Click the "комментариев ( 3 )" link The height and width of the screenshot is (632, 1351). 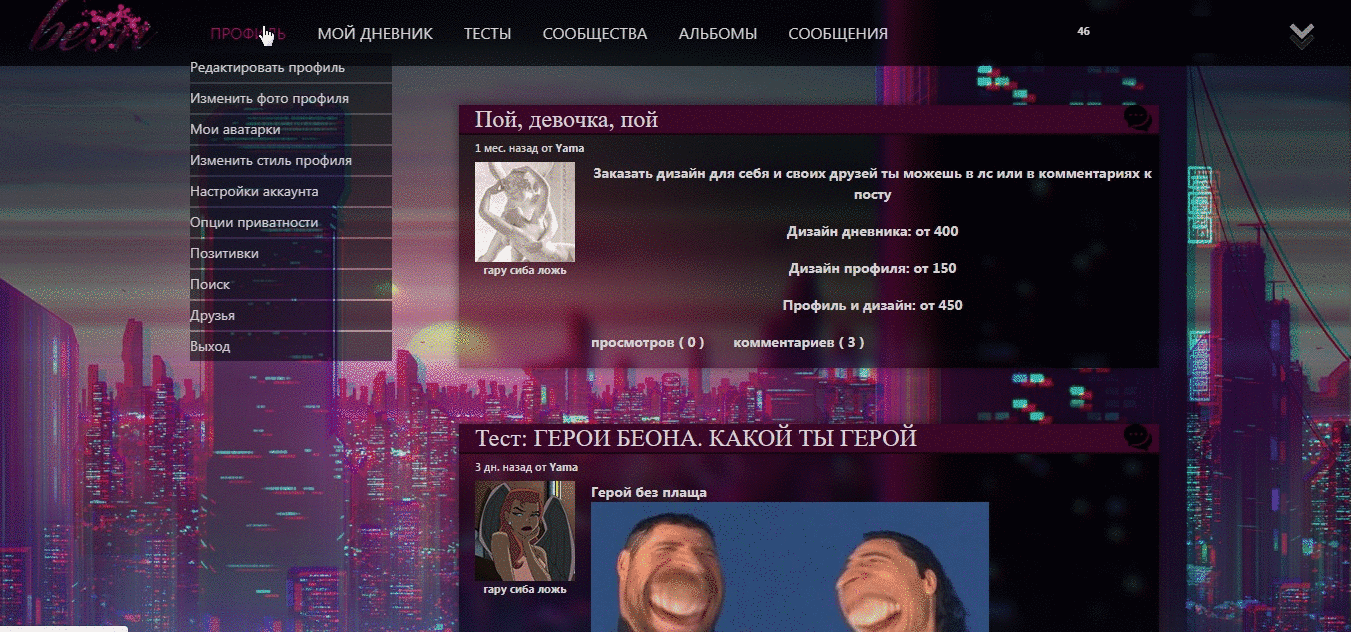[x=798, y=342]
